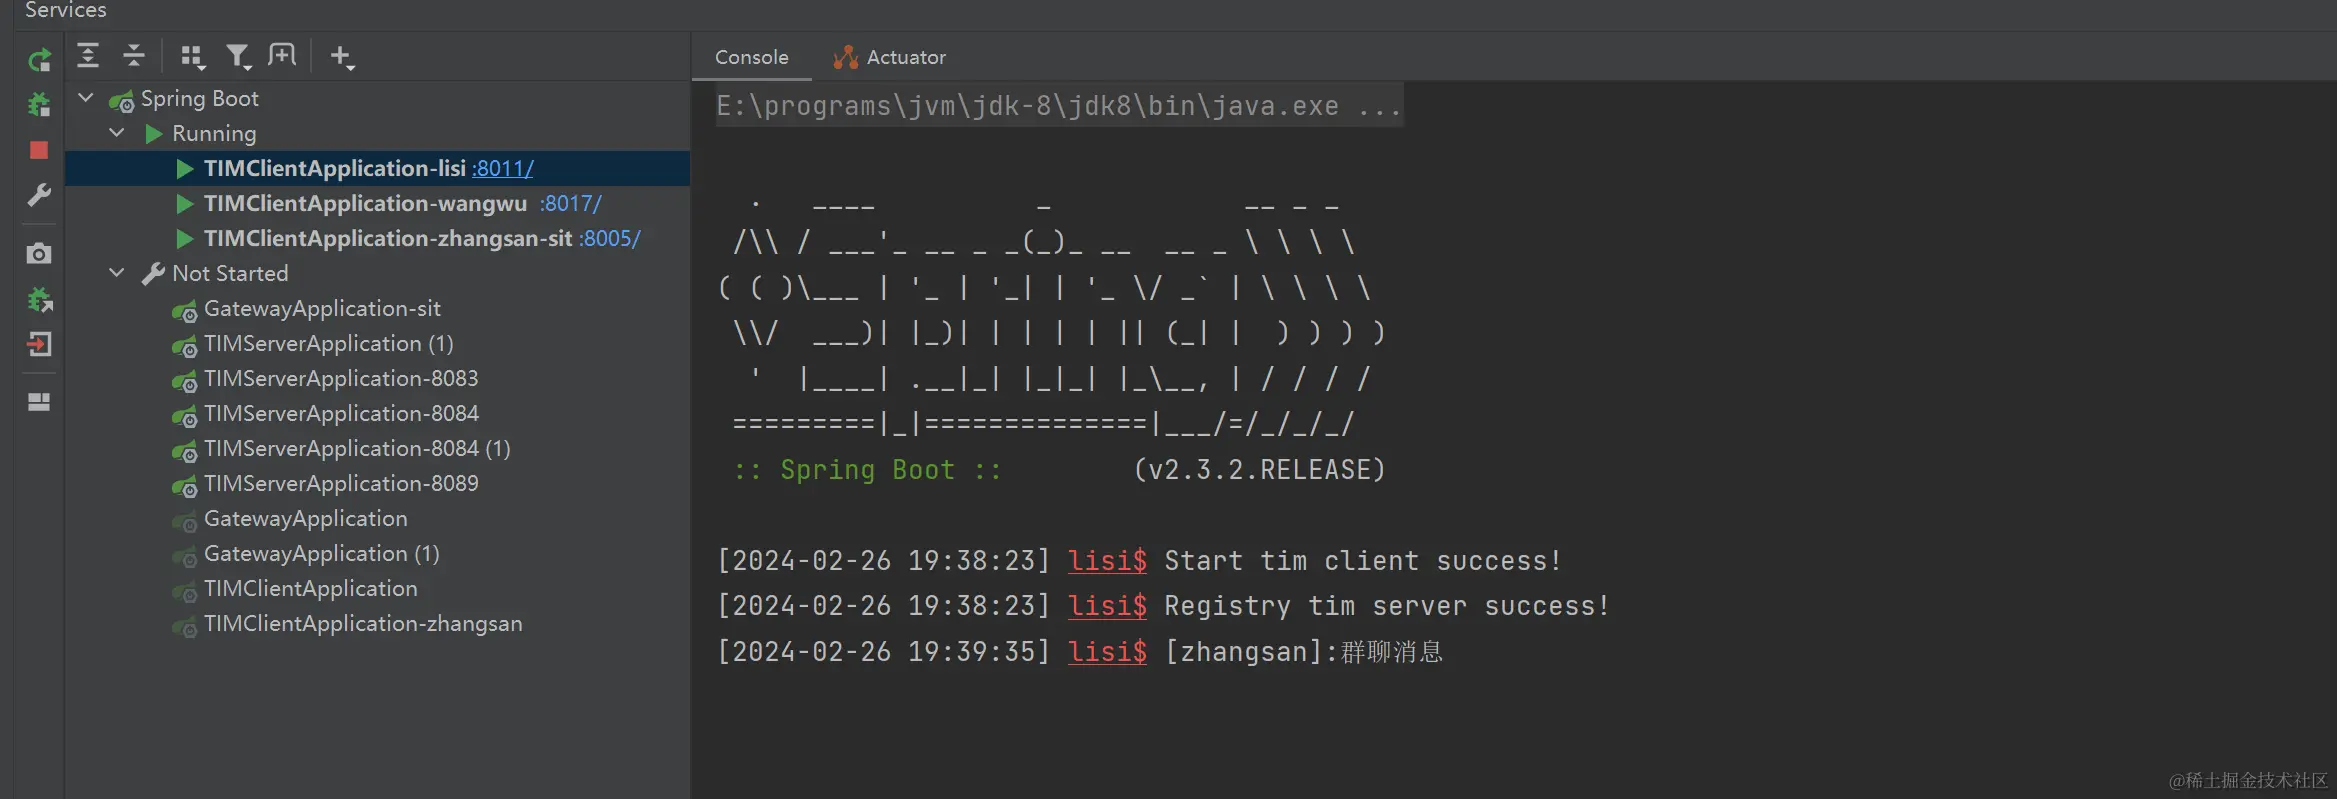Click the Spring icon beside TIMServerApplication-8089
Viewport: 2337px width, 799px height.
[x=184, y=486]
